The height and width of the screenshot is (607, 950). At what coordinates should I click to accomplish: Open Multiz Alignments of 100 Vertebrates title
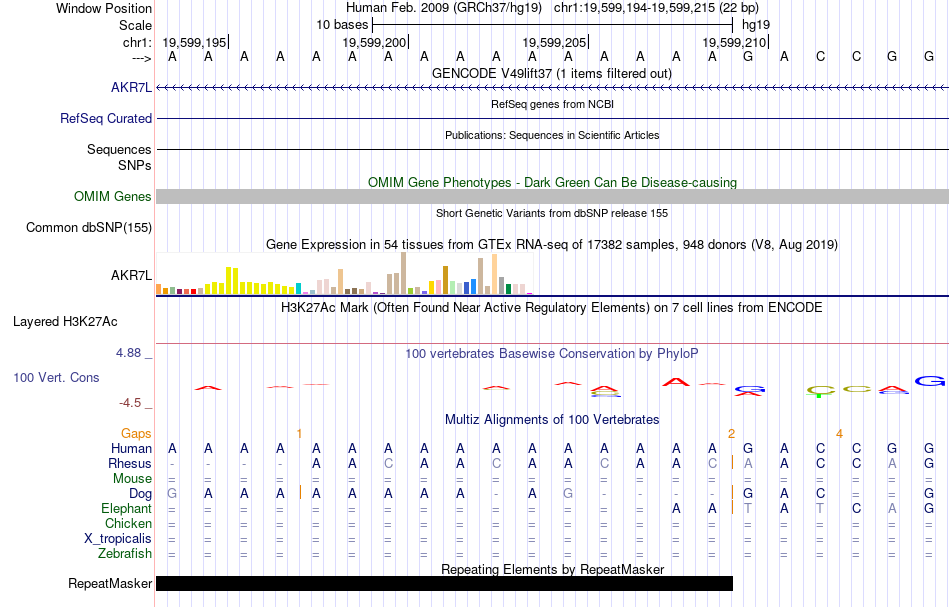point(552,419)
